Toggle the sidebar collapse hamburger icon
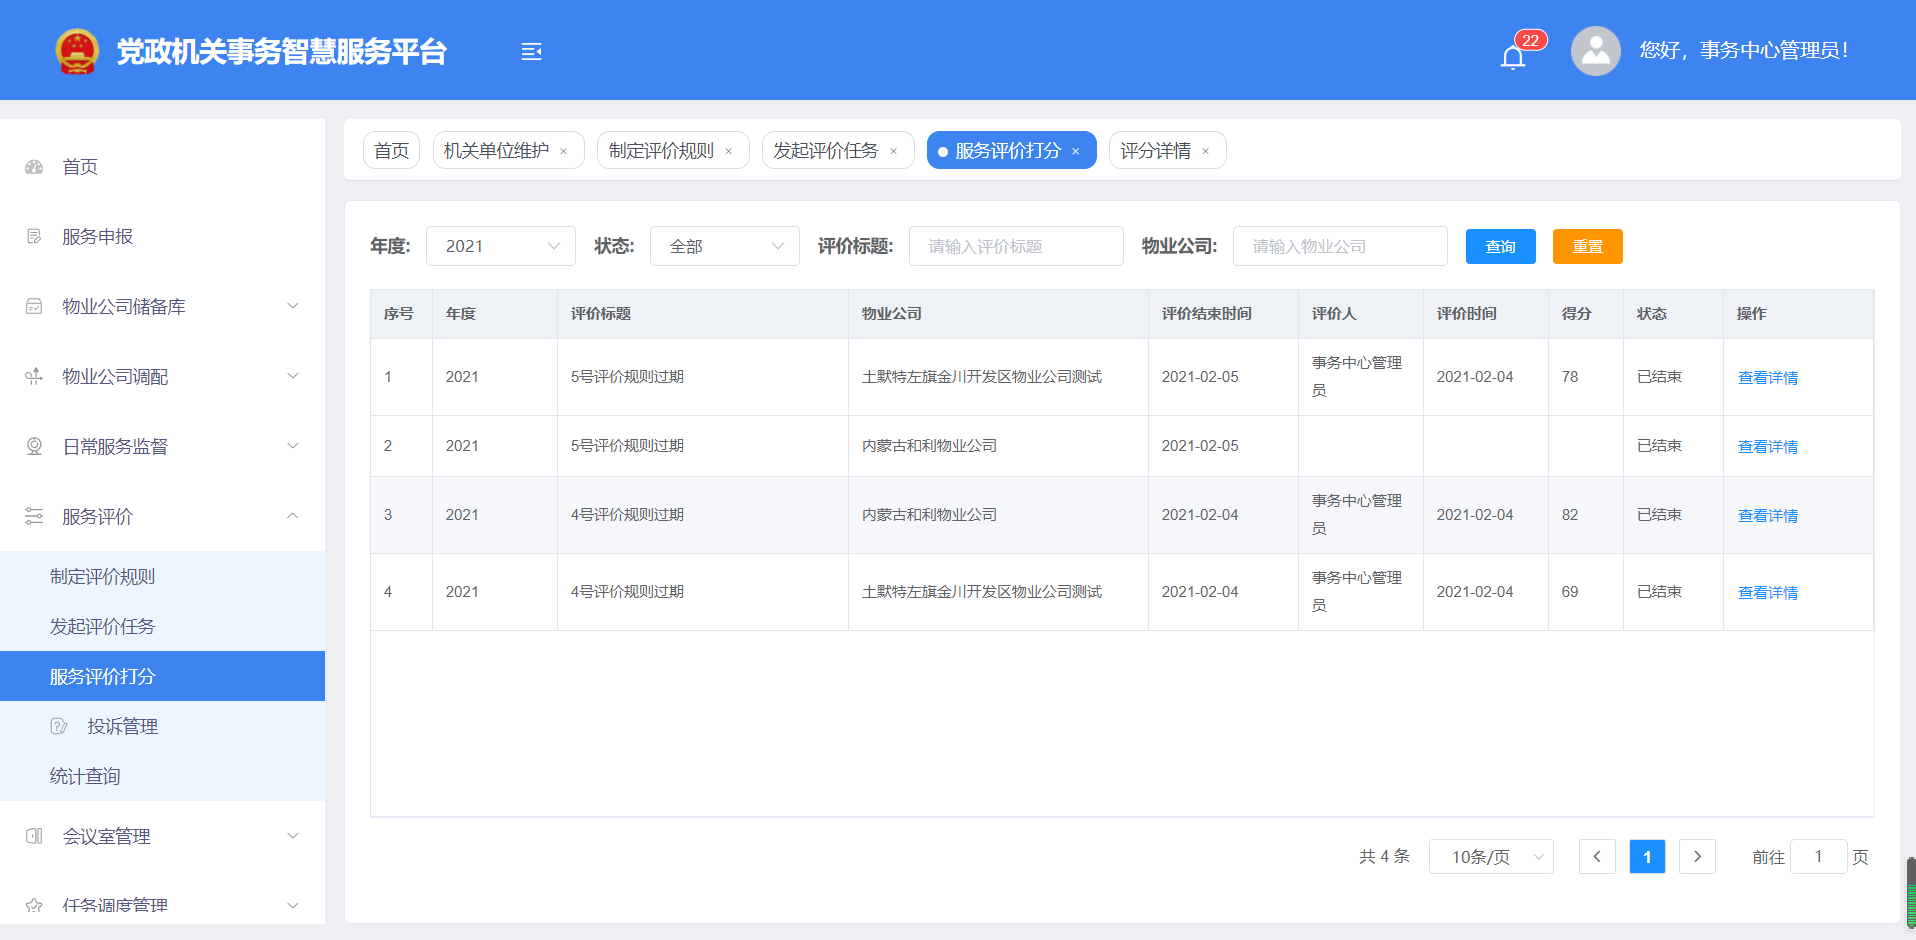 pyautogui.click(x=531, y=52)
